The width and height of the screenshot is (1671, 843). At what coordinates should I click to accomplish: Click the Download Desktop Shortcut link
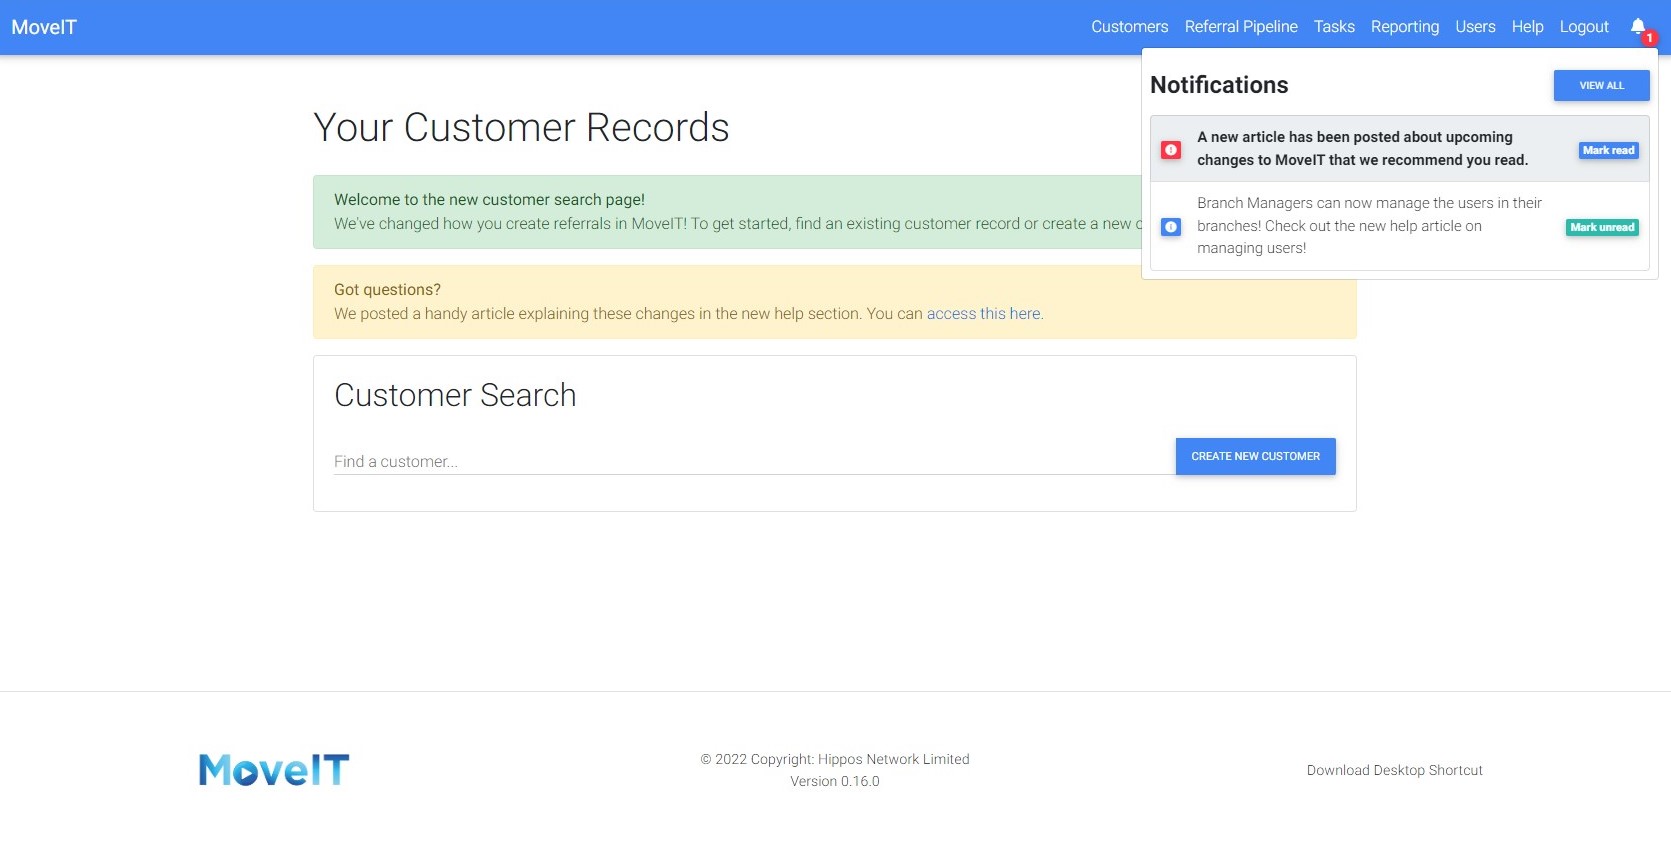(1394, 770)
